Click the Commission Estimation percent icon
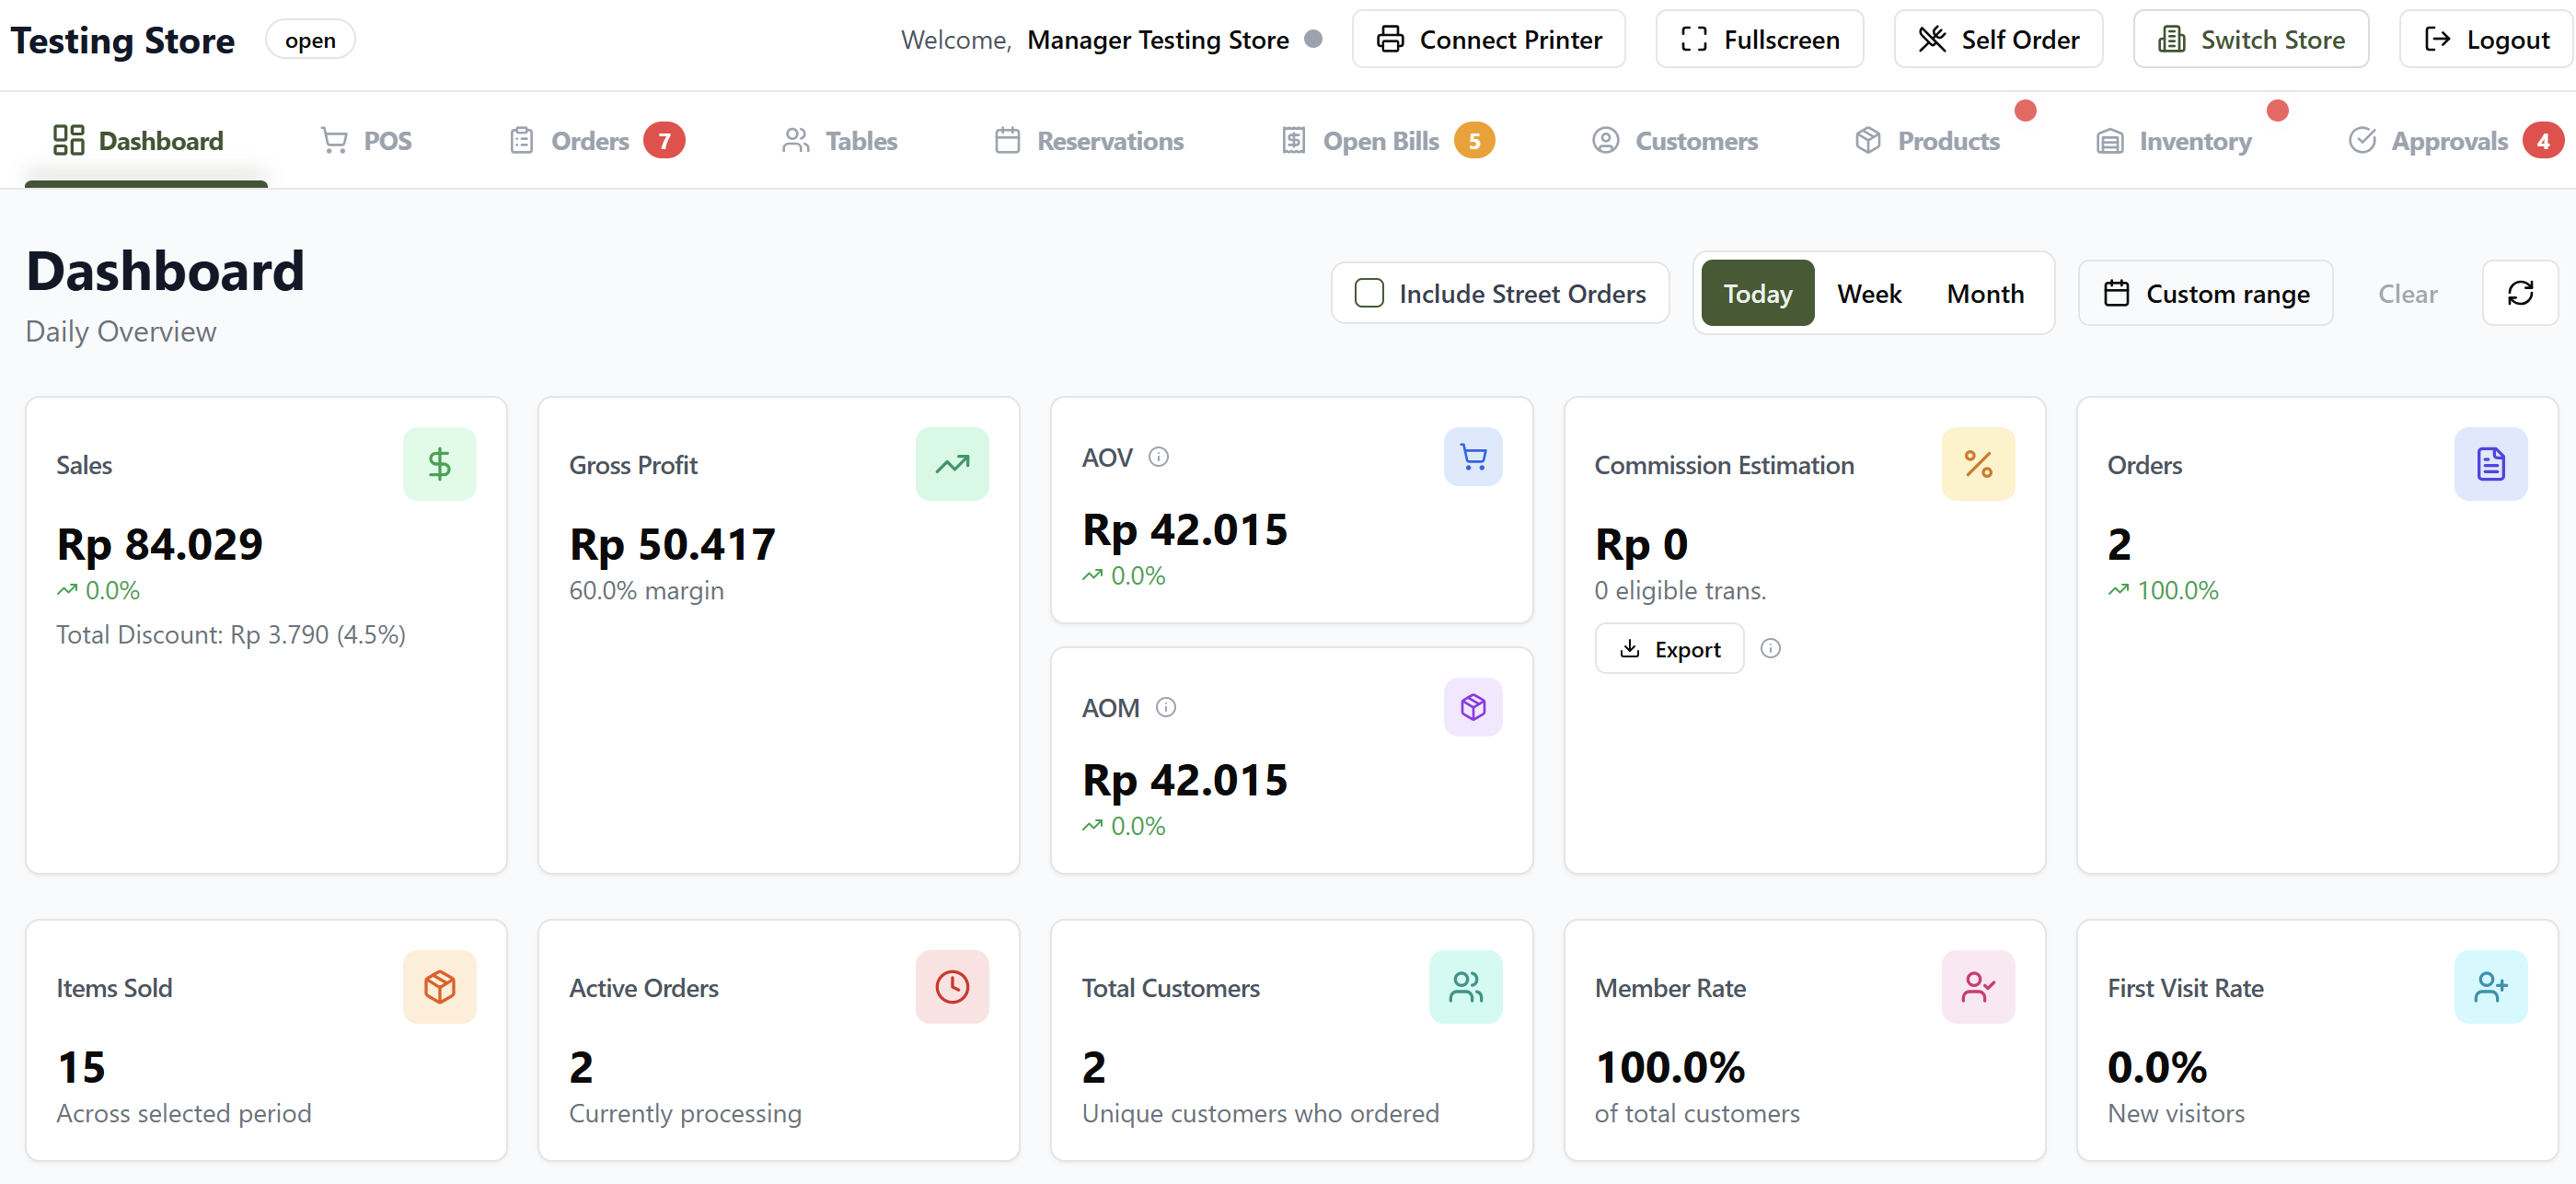 point(1977,464)
